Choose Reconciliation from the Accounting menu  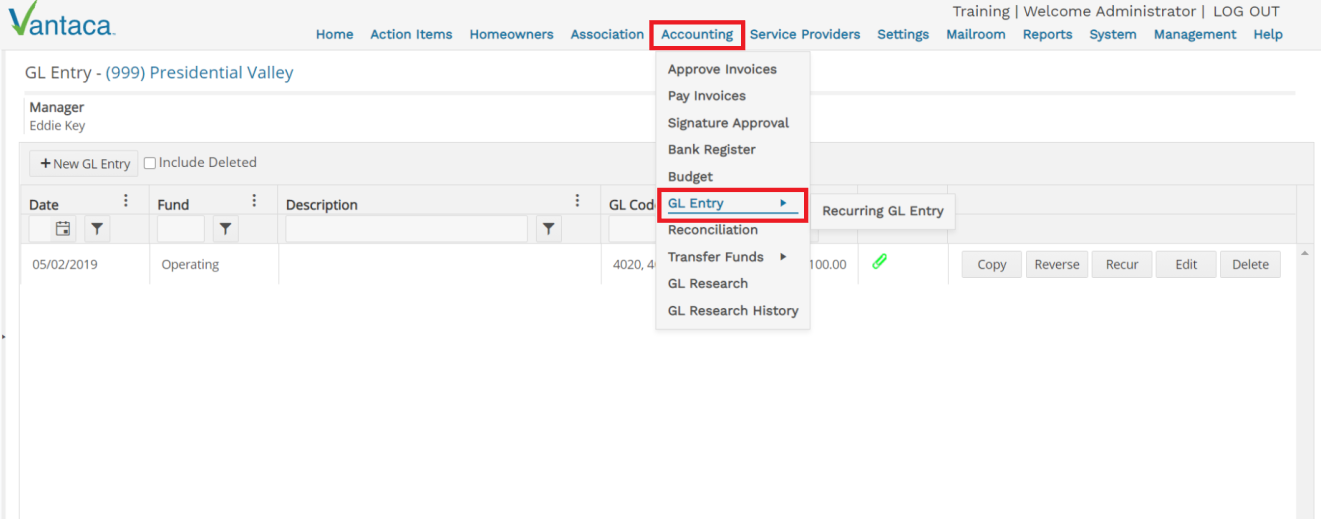tap(713, 230)
